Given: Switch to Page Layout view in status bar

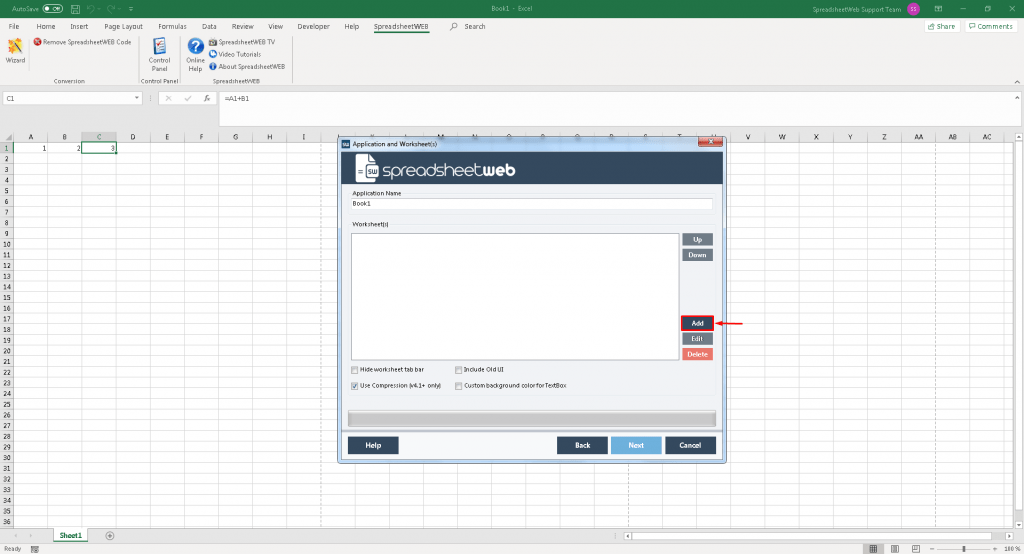Looking at the screenshot, I should coord(895,549).
